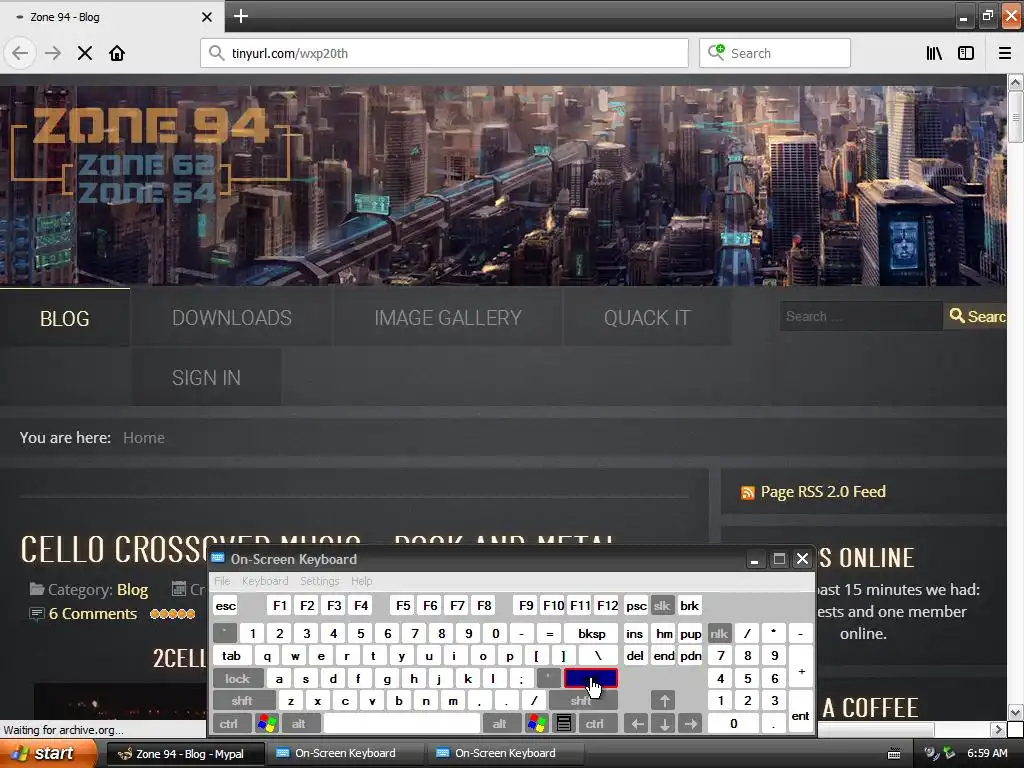This screenshot has height=768, width=1024.
Task: Click the URL address bar
Action: click(444, 53)
